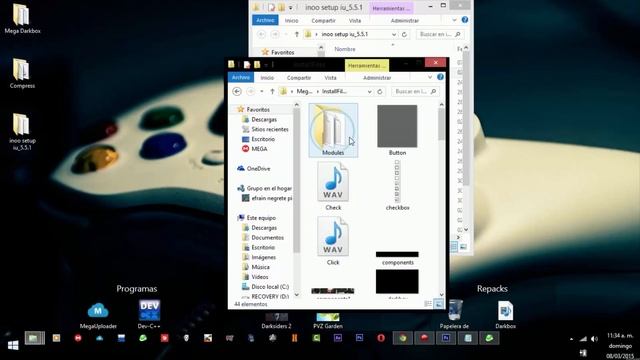Select the Button image file
The height and width of the screenshot is (360, 640).
(x=397, y=130)
